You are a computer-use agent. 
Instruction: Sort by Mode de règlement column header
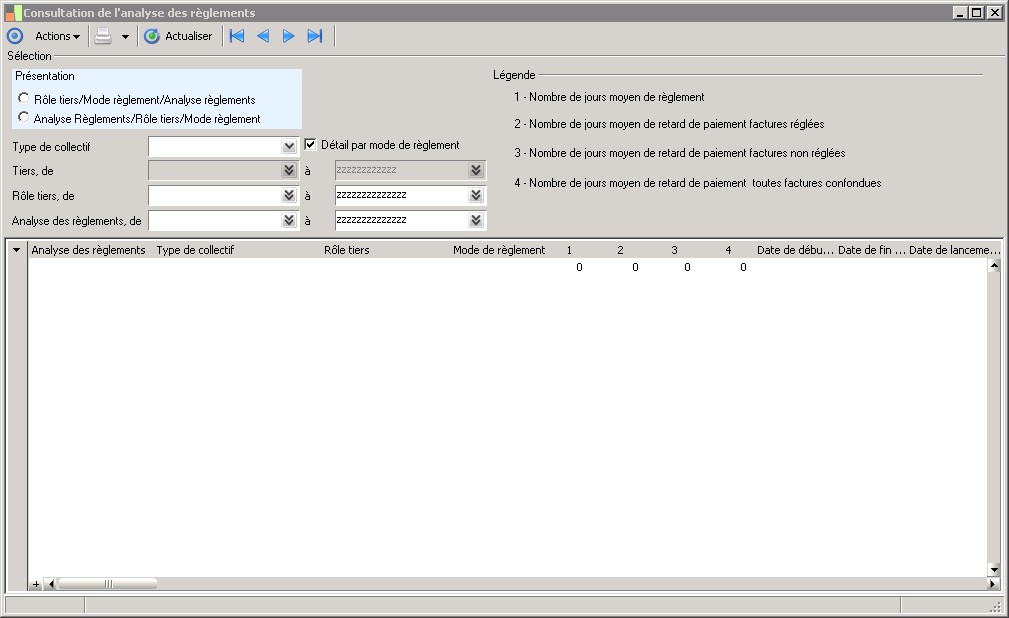(x=499, y=250)
